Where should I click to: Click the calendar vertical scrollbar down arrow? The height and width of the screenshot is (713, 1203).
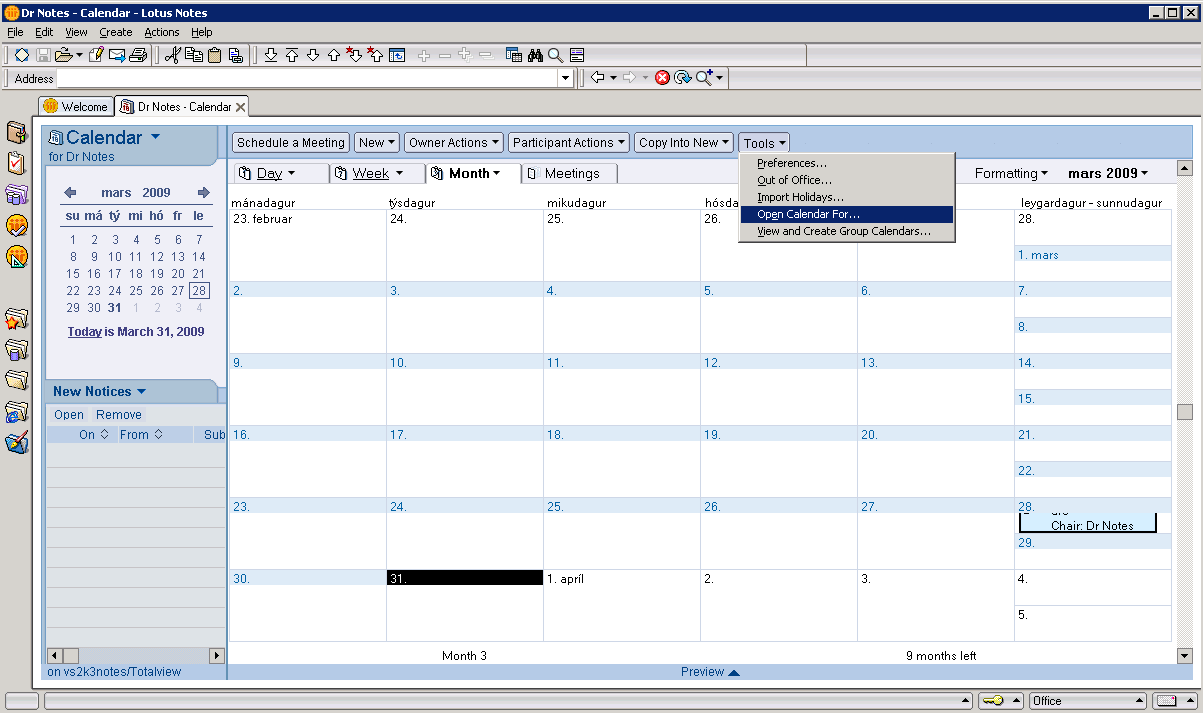pos(1185,656)
